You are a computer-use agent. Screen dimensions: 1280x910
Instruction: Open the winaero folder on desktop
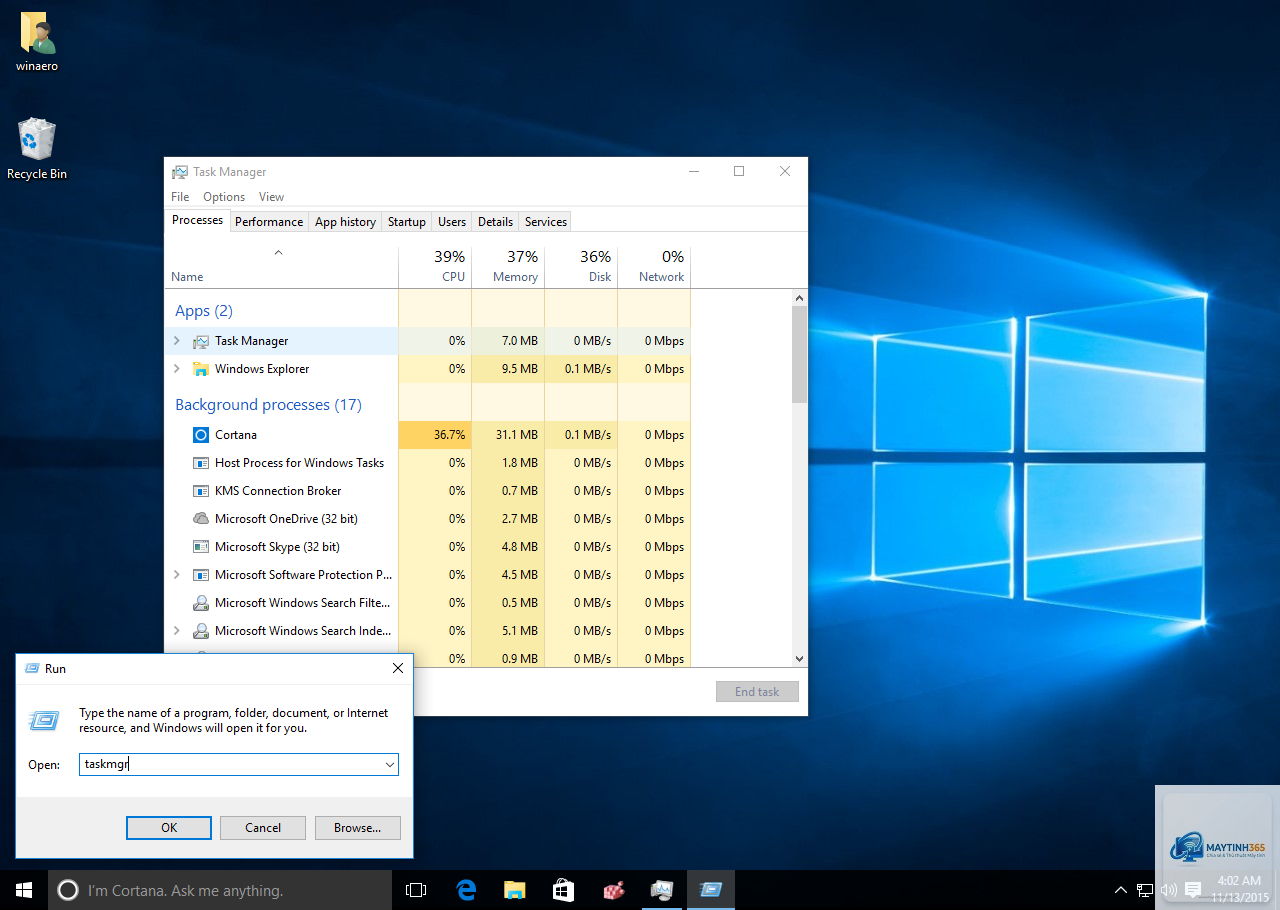37,42
